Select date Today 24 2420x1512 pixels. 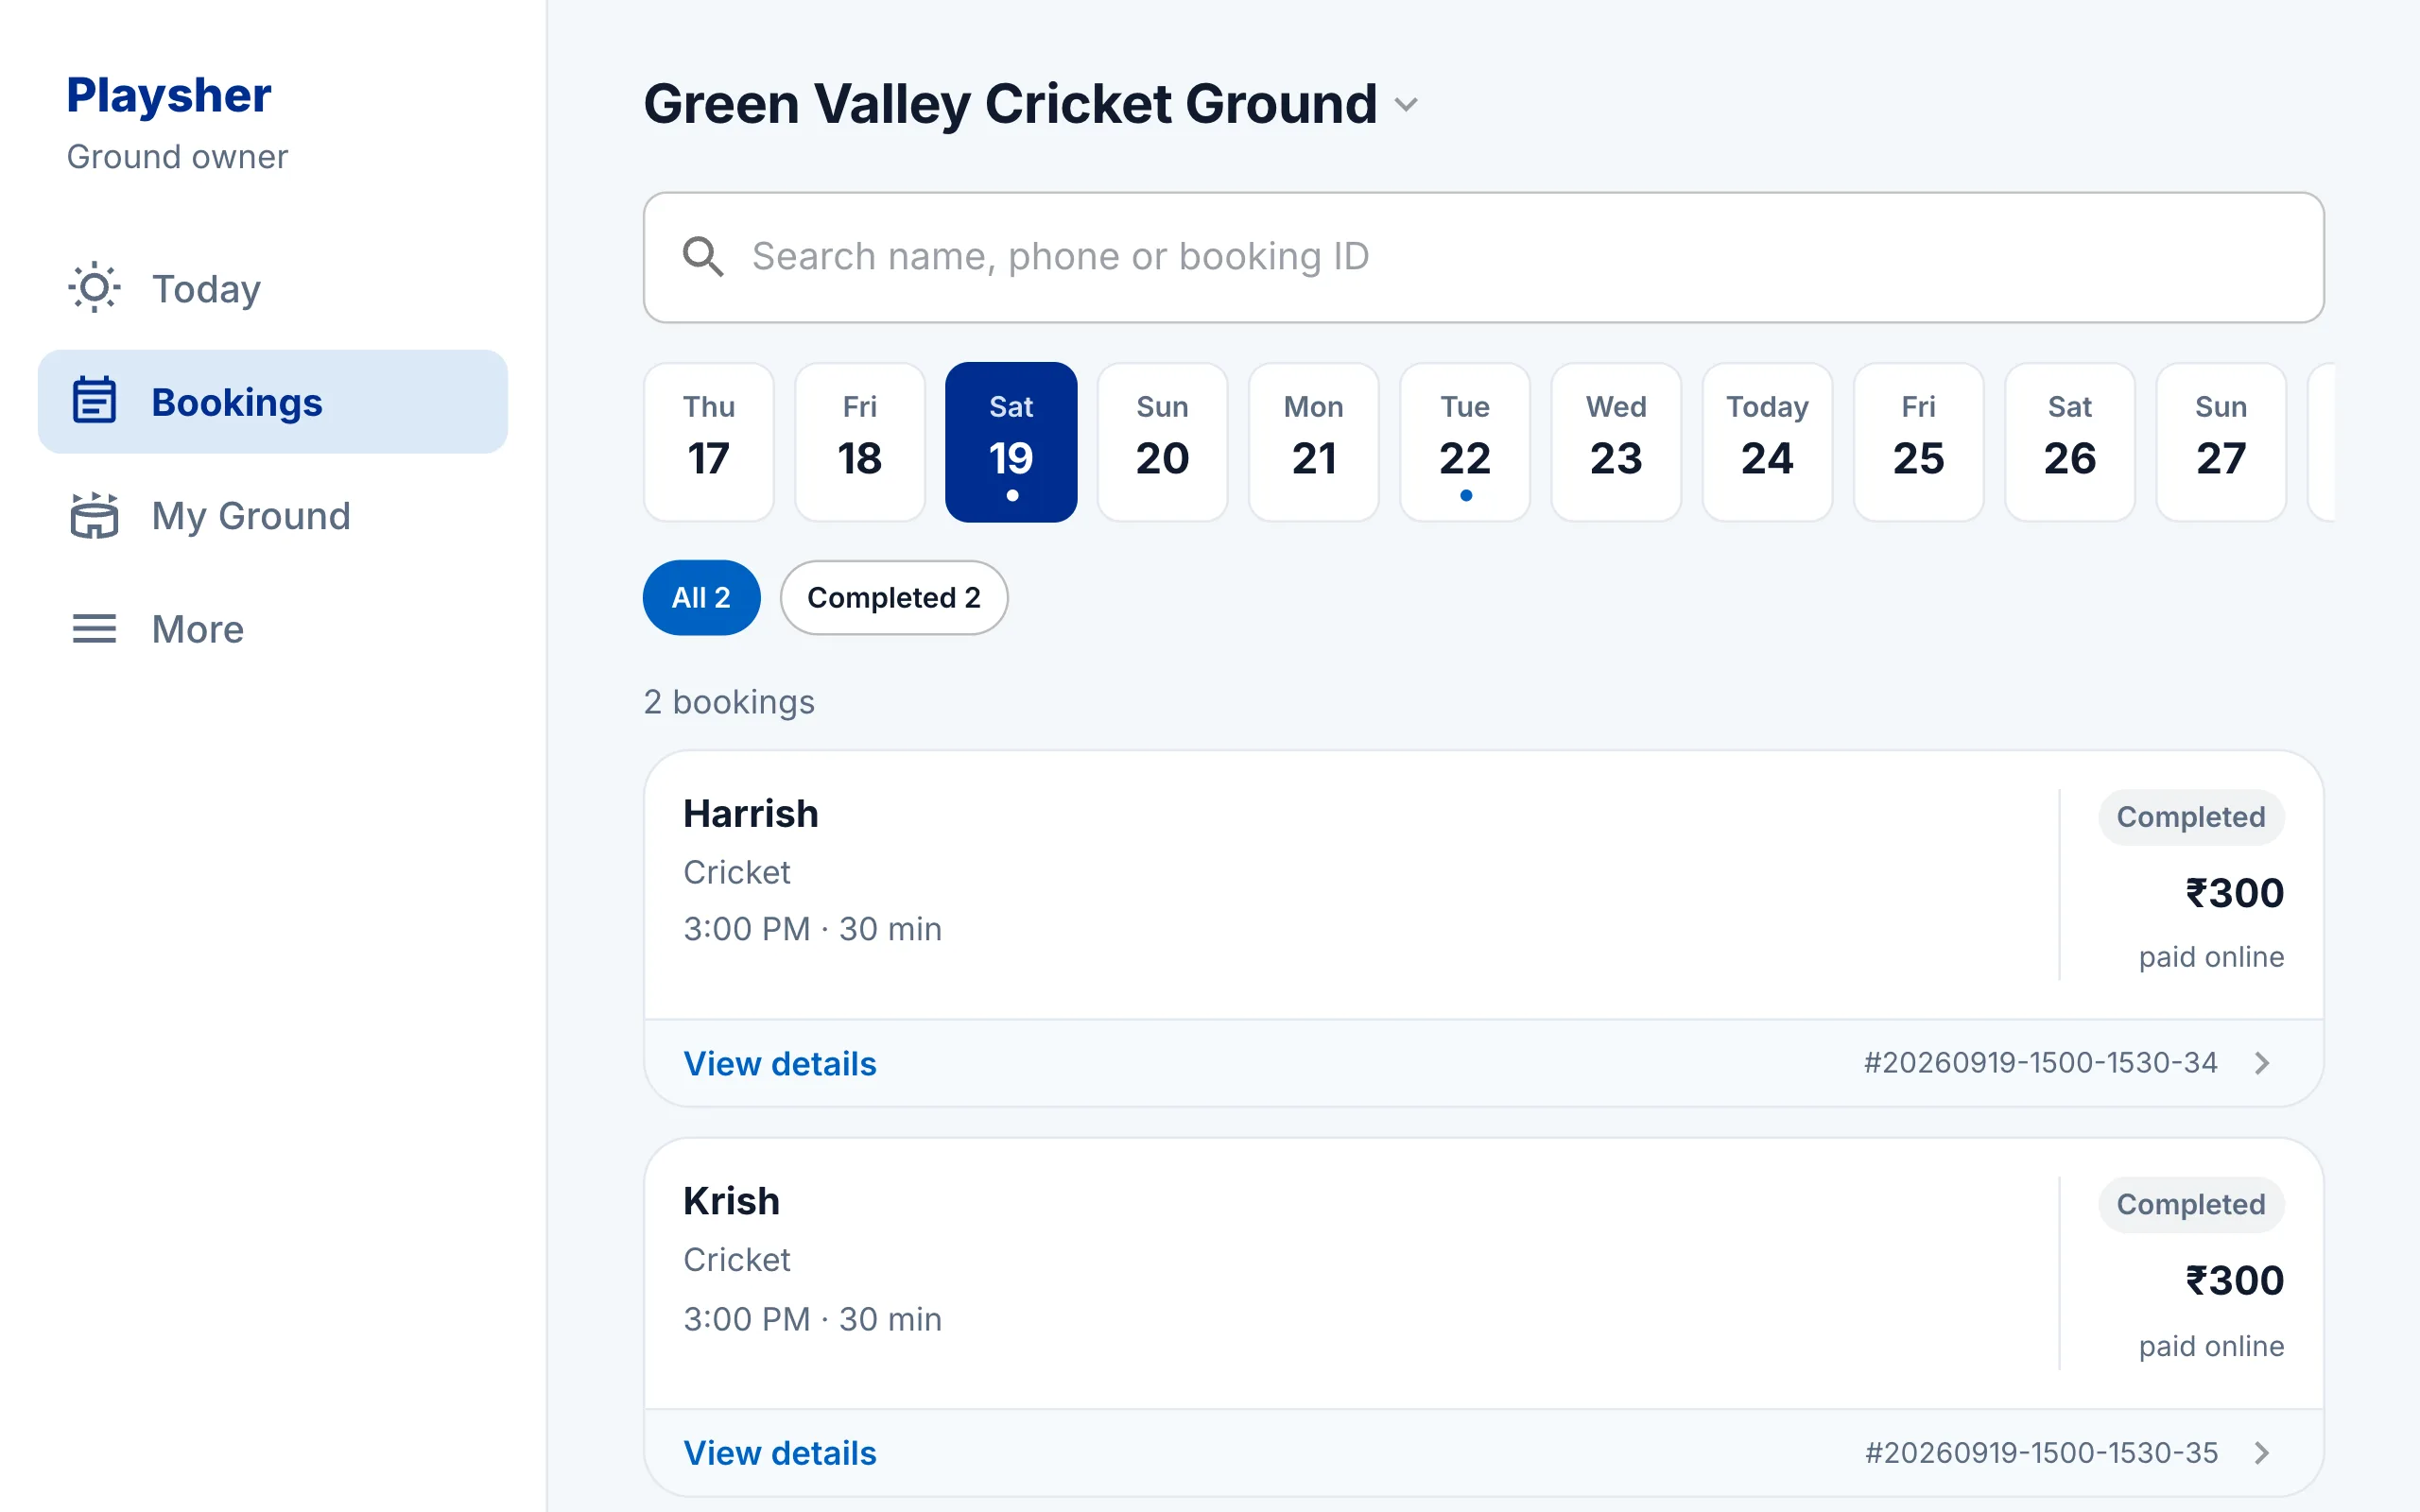tap(1767, 441)
